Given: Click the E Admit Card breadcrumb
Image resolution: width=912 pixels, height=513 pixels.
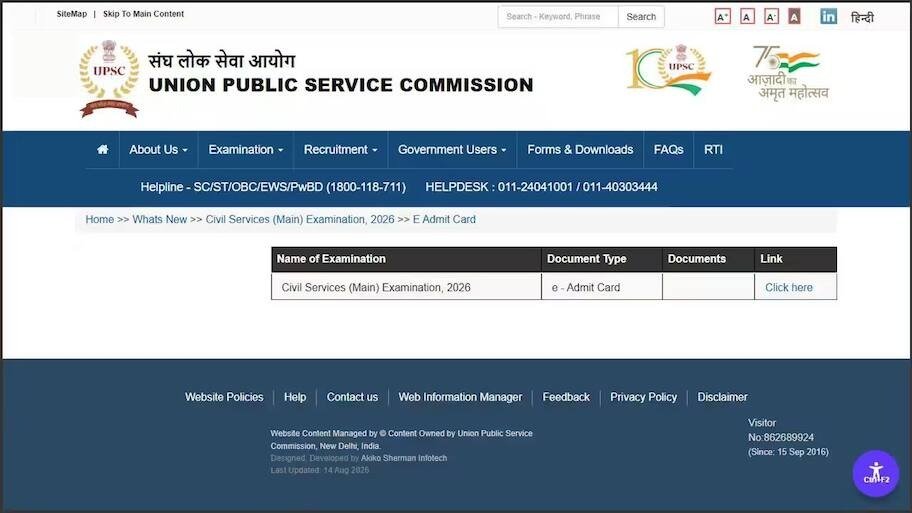Looking at the screenshot, I should pos(444,219).
